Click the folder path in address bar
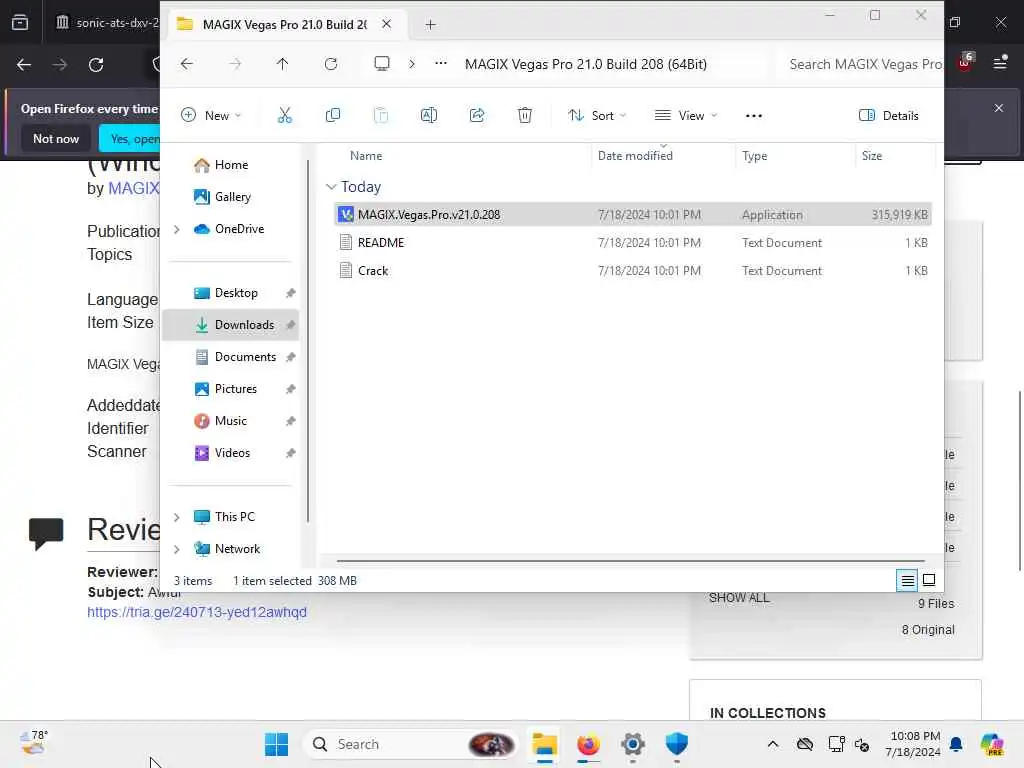Screen dimensions: 1024x768 tap(586, 64)
